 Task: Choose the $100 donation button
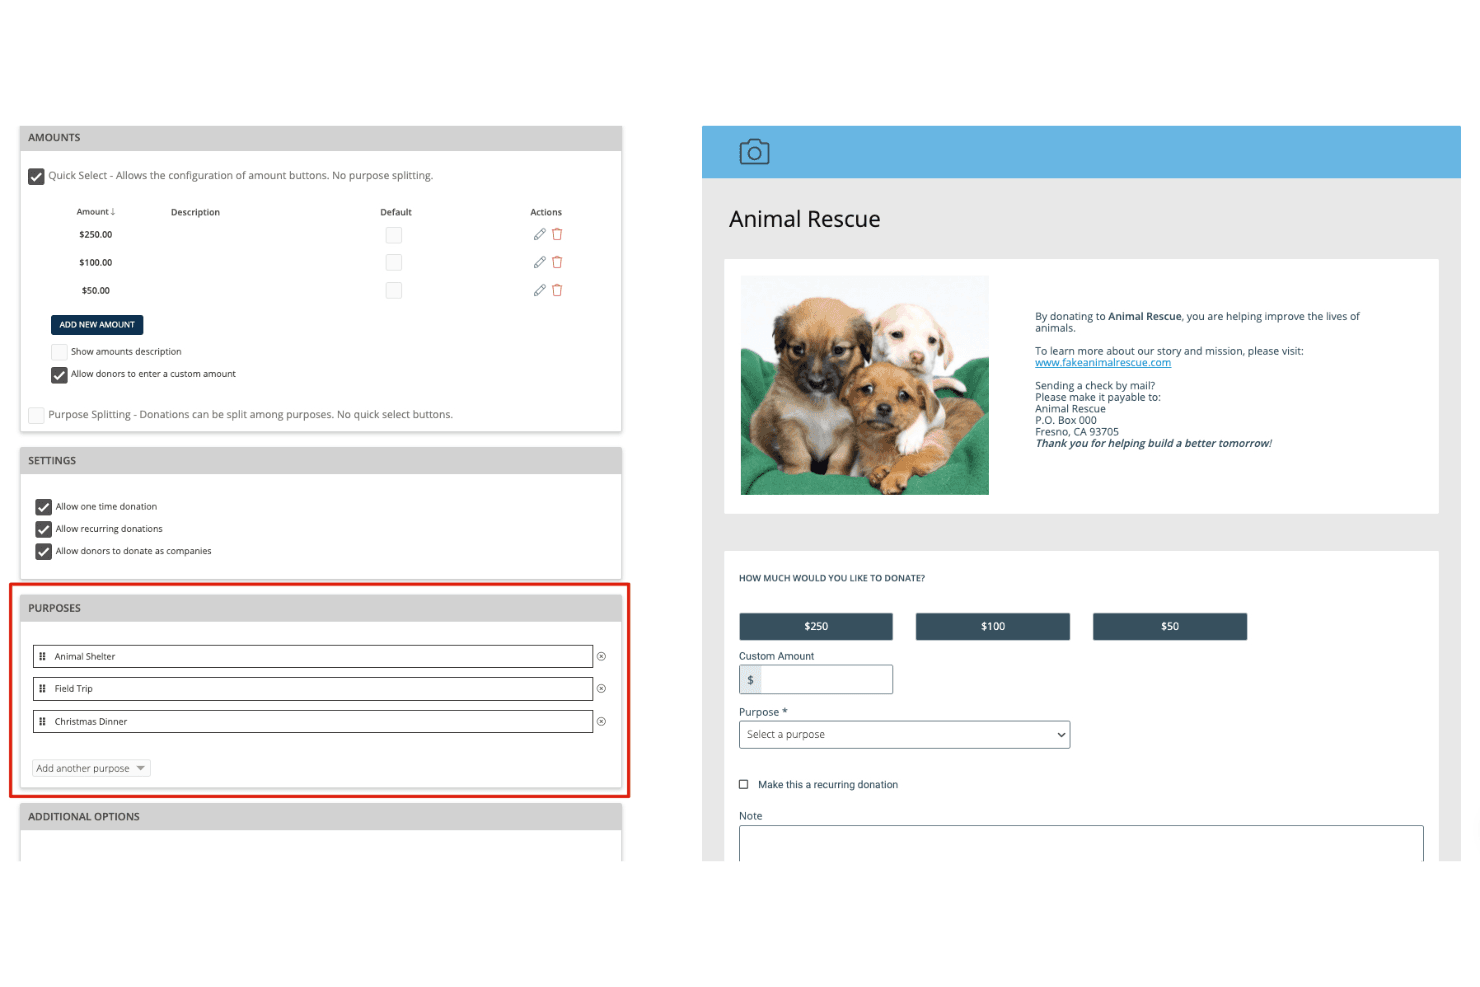(993, 627)
